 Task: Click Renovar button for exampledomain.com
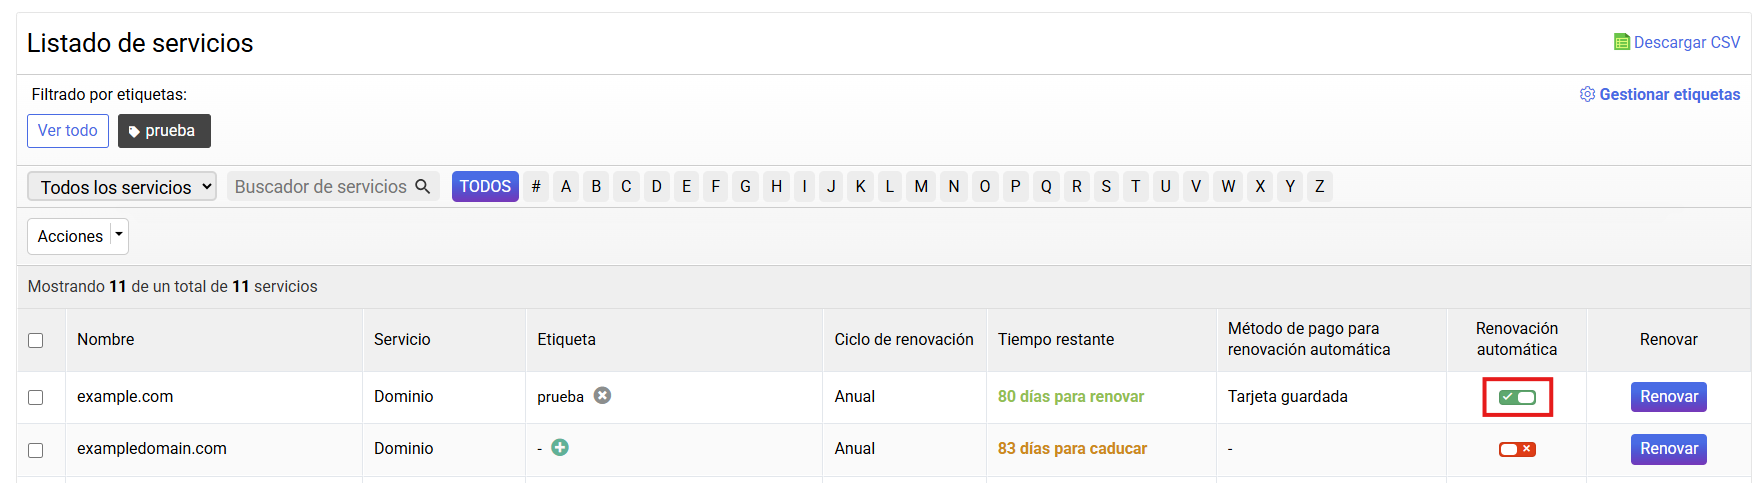point(1668,449)
